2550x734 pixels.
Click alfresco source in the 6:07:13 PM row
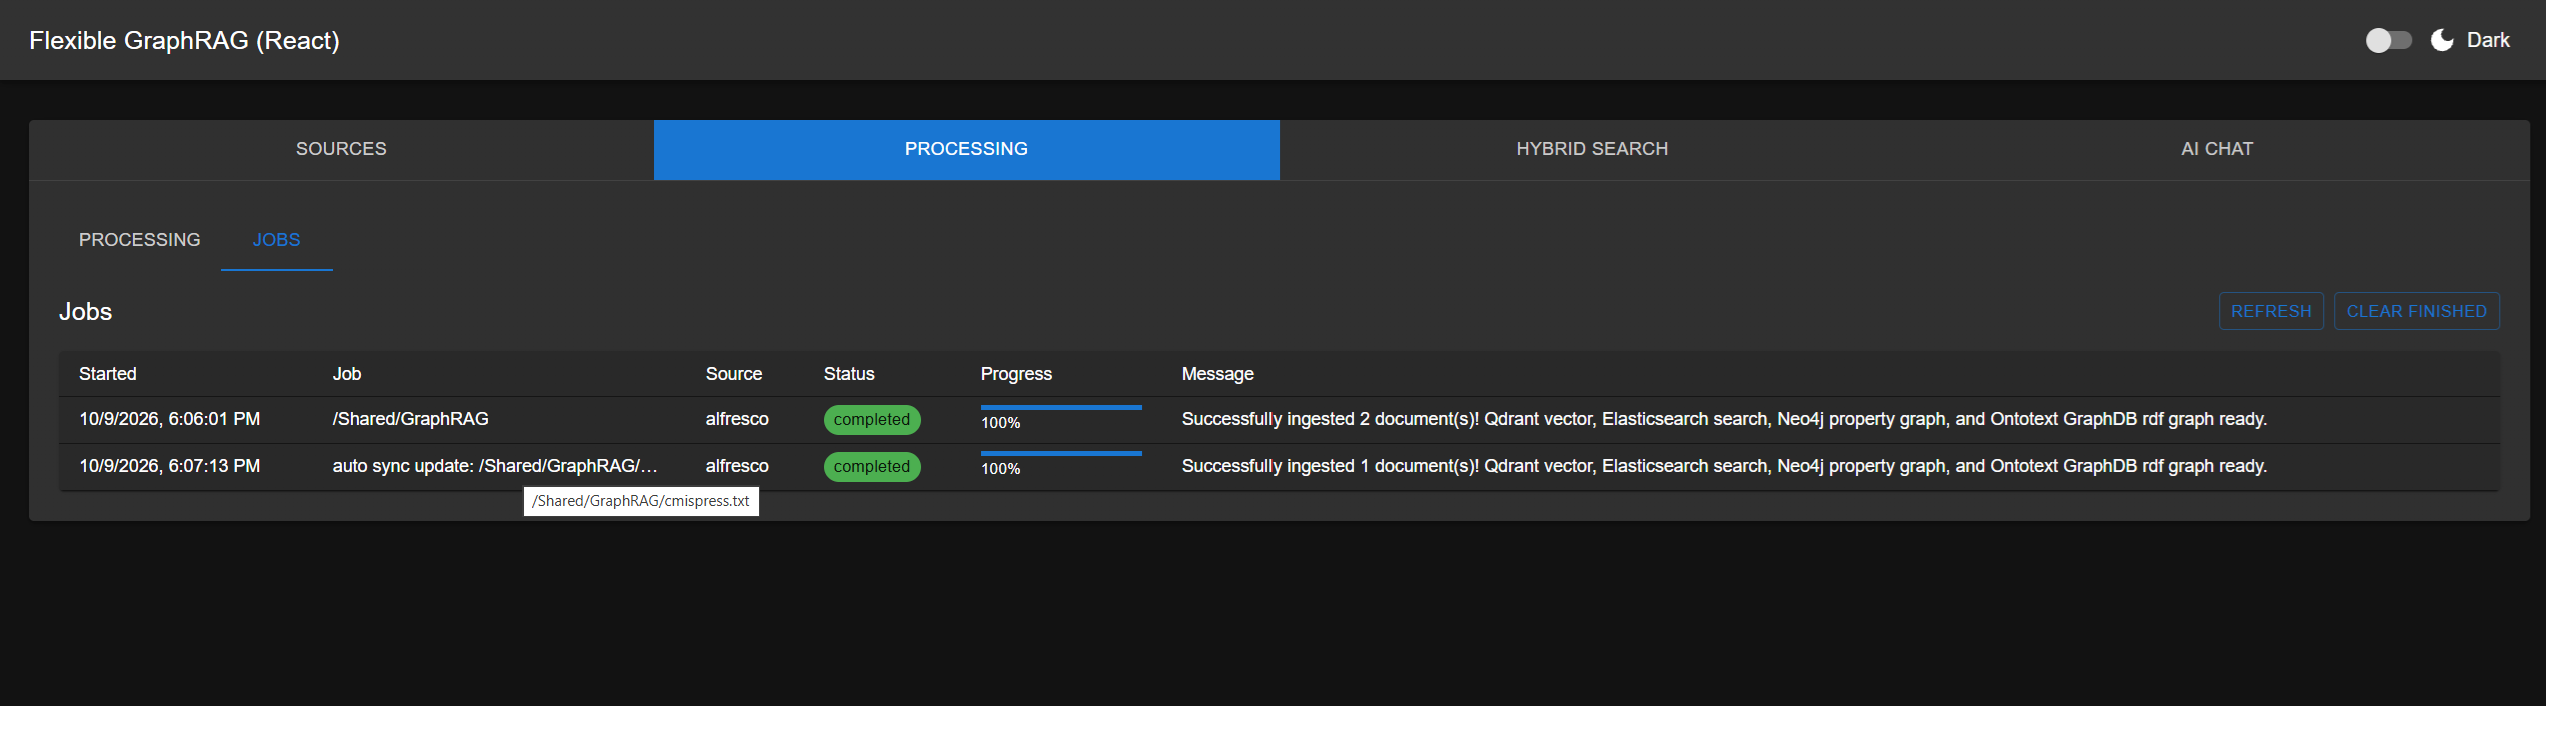[737, 466]
